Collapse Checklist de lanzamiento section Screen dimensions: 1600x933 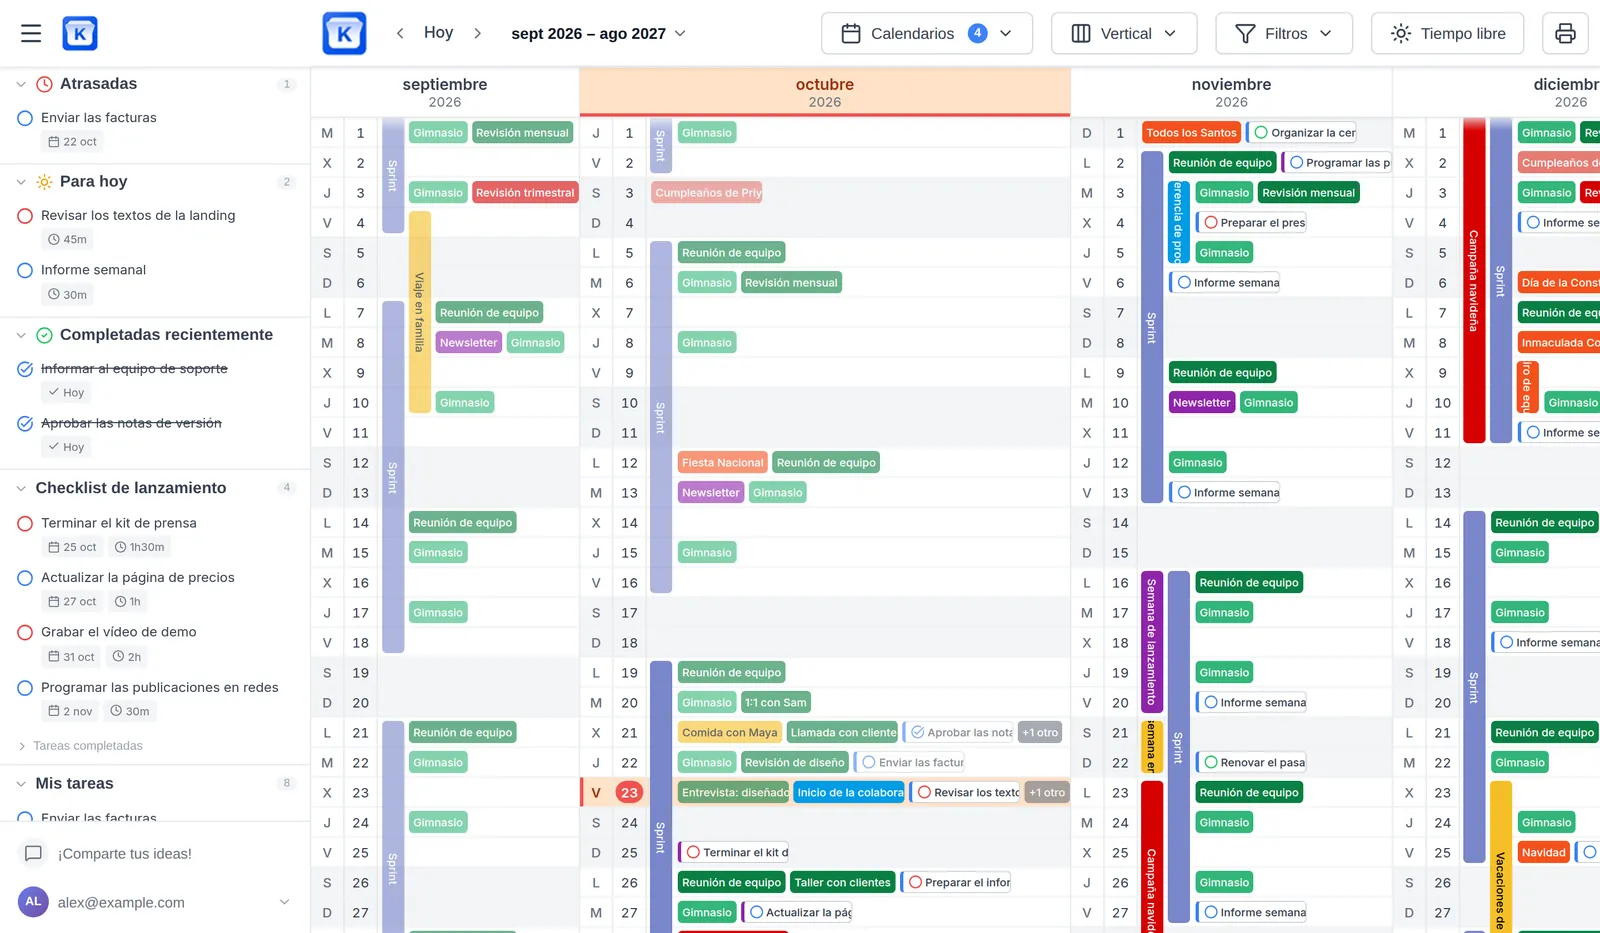click(x=21, y=488)
